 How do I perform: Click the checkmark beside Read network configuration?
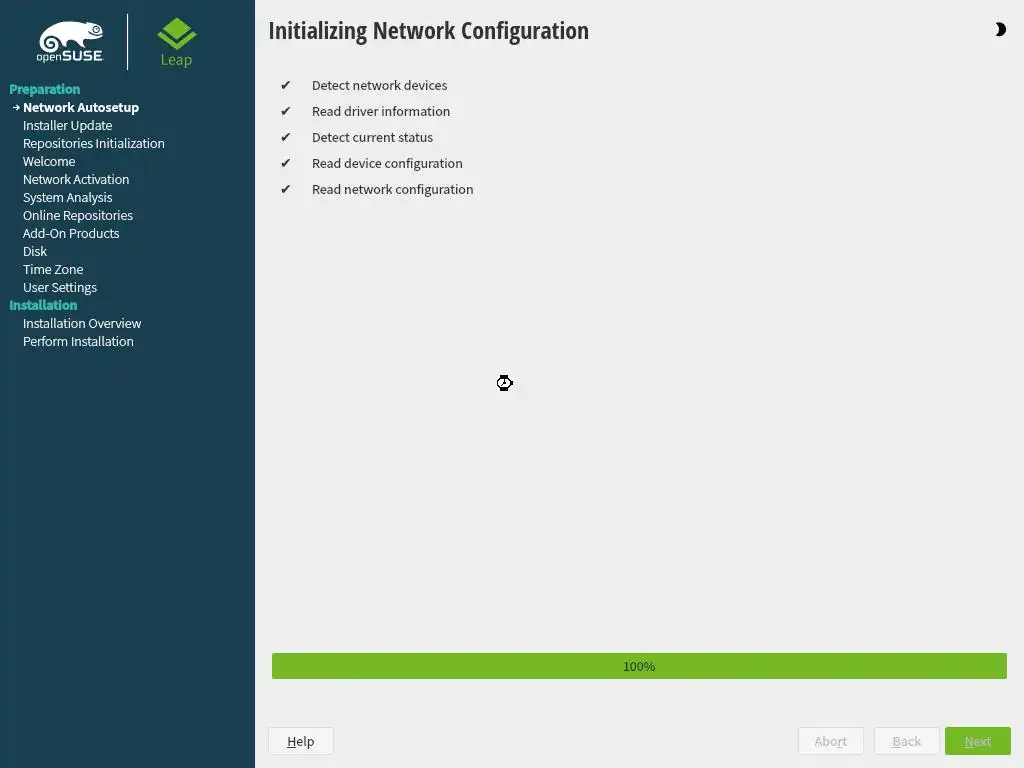click(x=285, y=189)
